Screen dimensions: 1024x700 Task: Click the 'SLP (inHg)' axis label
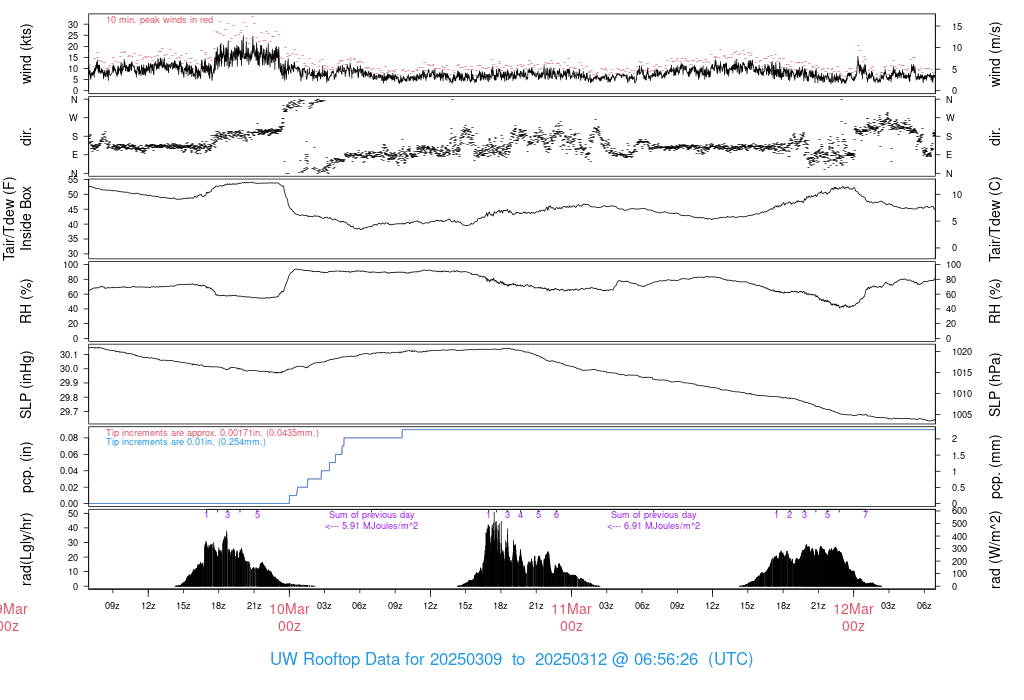pyautogui.click(x=26, y=385)
